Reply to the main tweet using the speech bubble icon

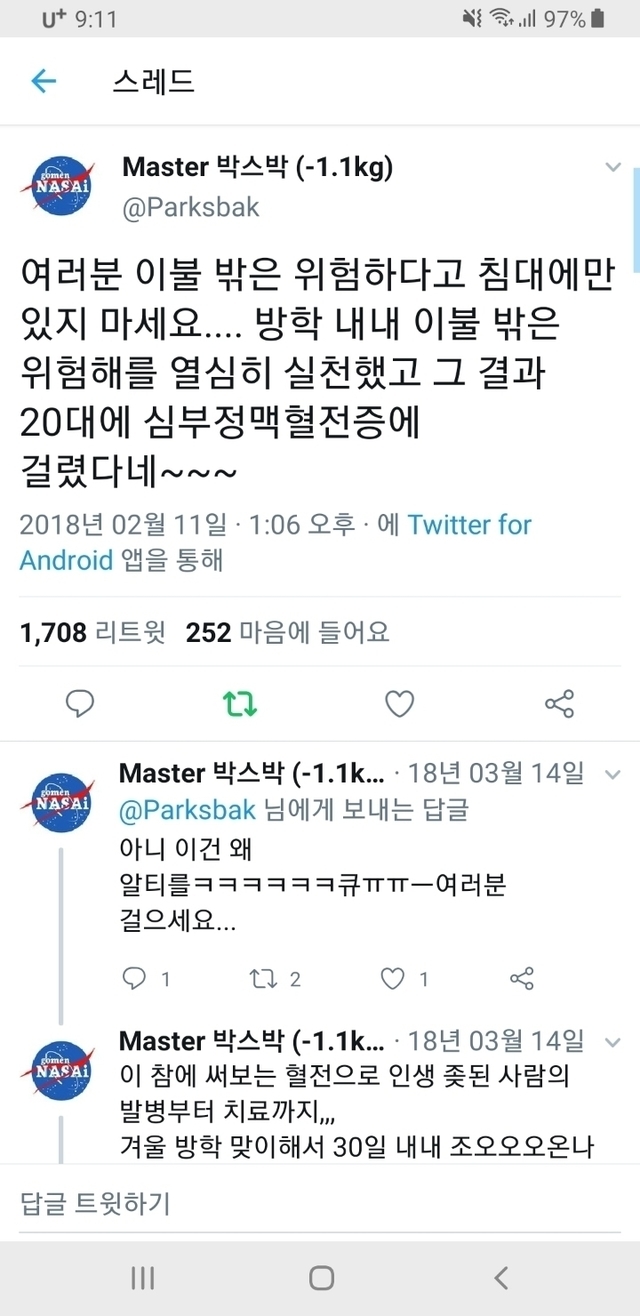(80, 704)
